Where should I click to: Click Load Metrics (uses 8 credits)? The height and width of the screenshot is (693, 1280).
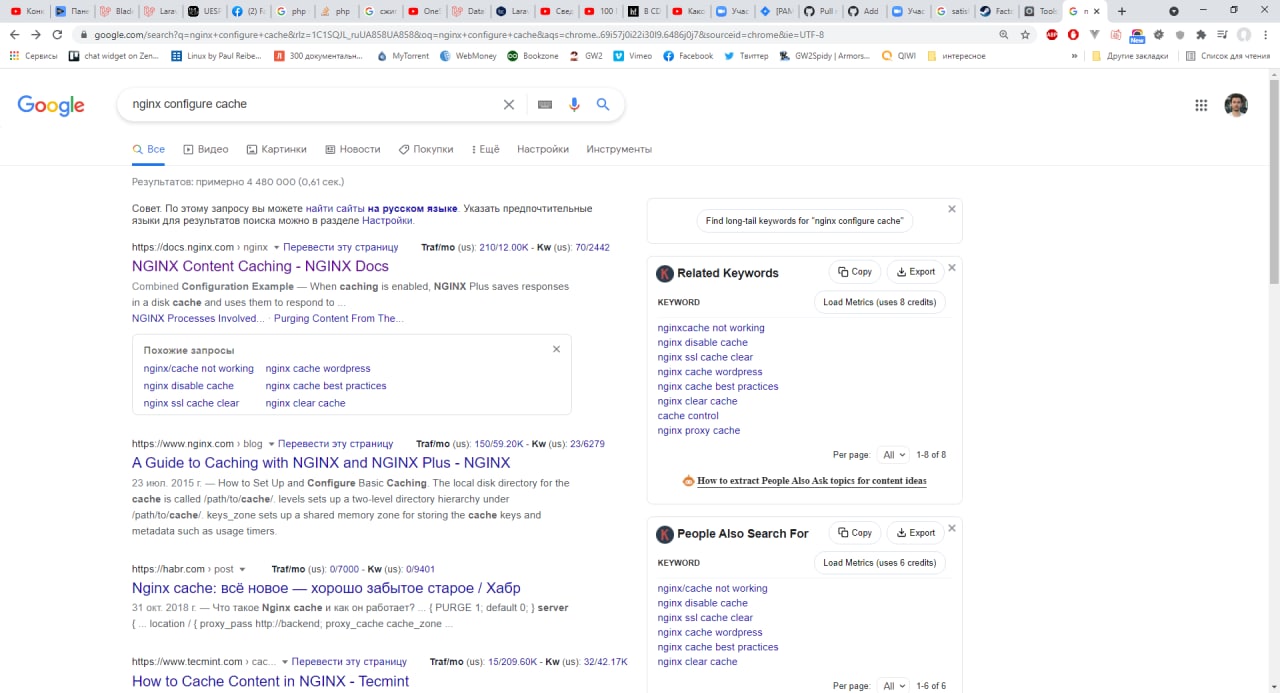pyautogui.click(x=879, y=302)
